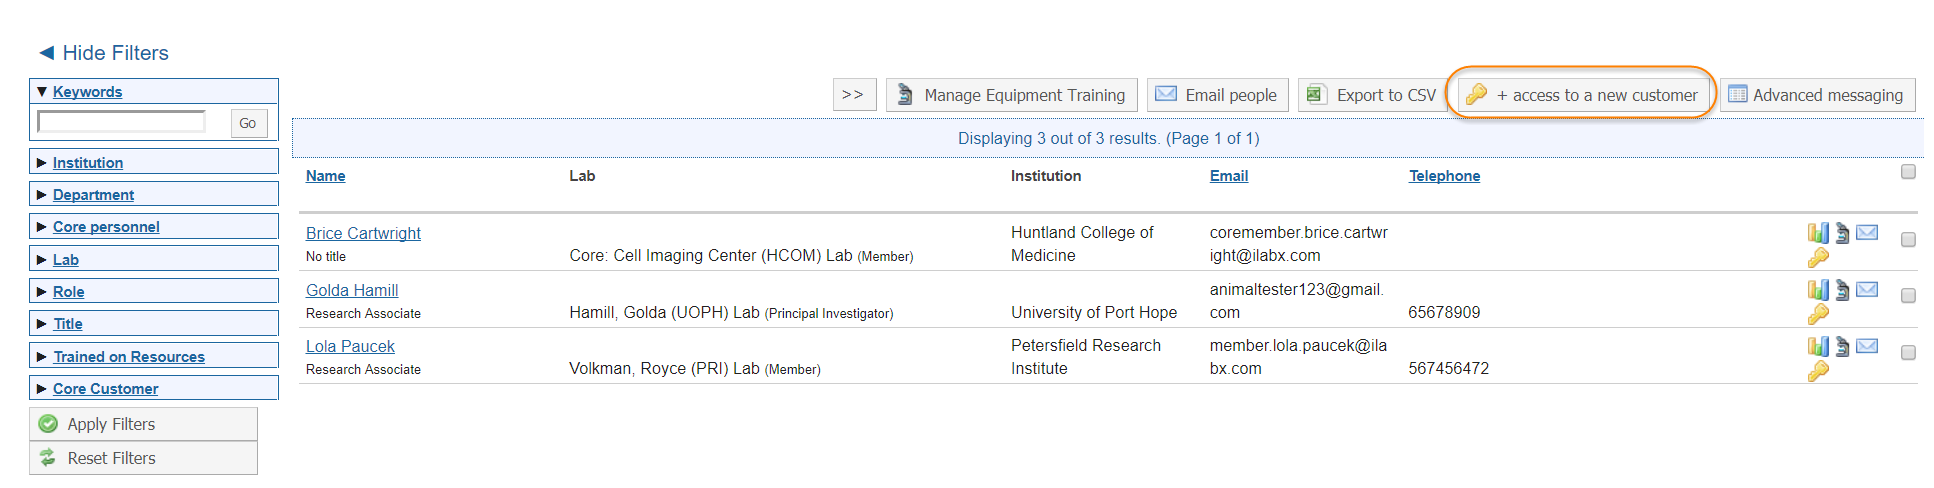Click envelope icon in Brice Cartwright row
This screenshot has height=488, width=1934.
click(x=1867, y=233)
